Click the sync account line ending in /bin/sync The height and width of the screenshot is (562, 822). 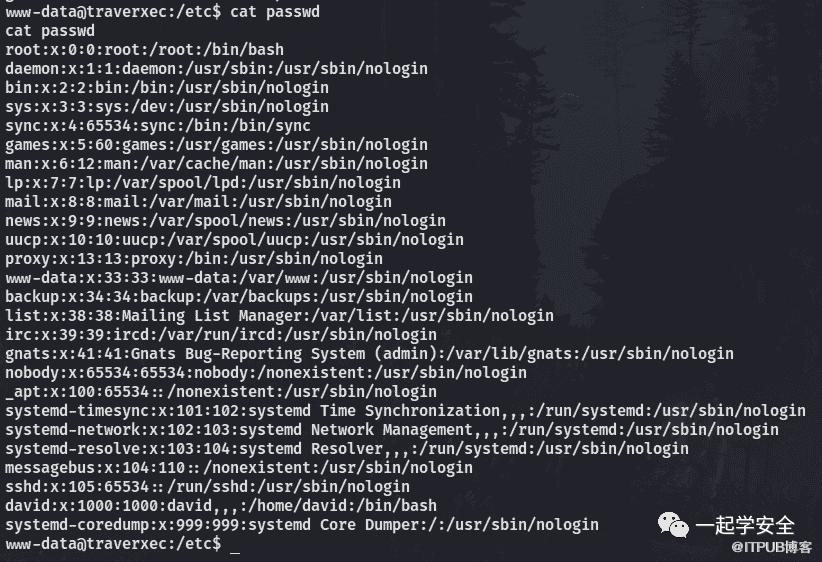[158, 126]
